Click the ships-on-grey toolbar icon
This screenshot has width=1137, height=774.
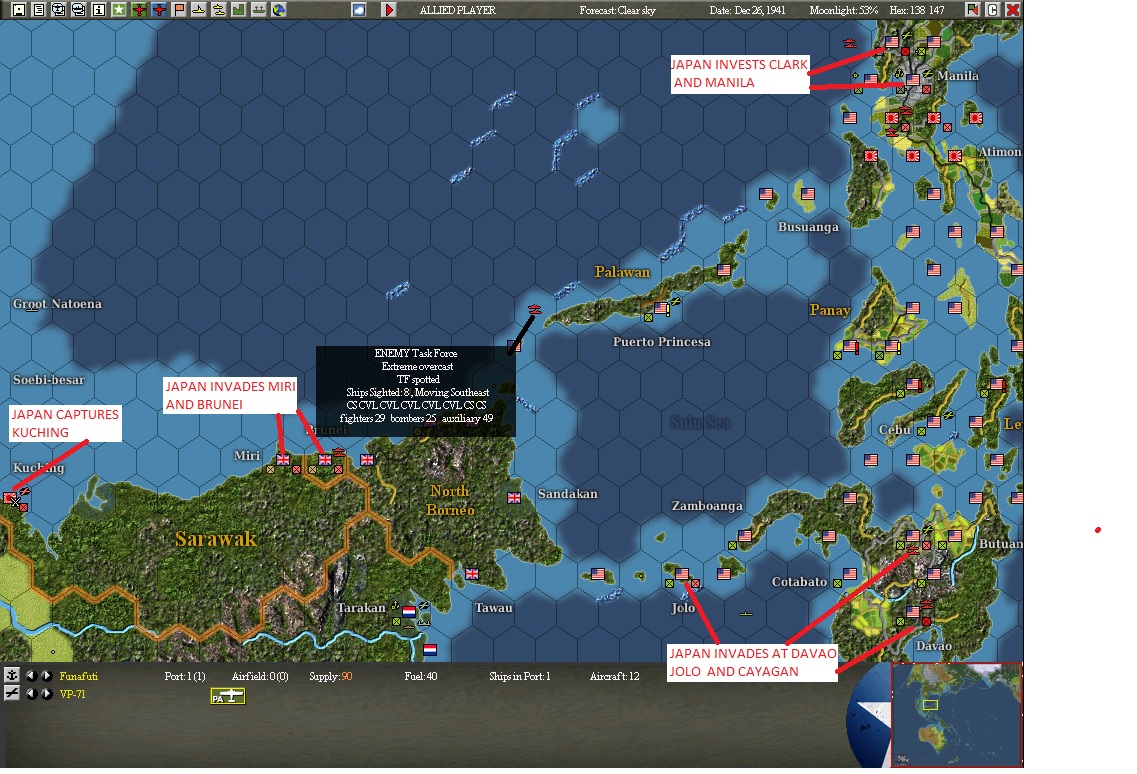259,9
